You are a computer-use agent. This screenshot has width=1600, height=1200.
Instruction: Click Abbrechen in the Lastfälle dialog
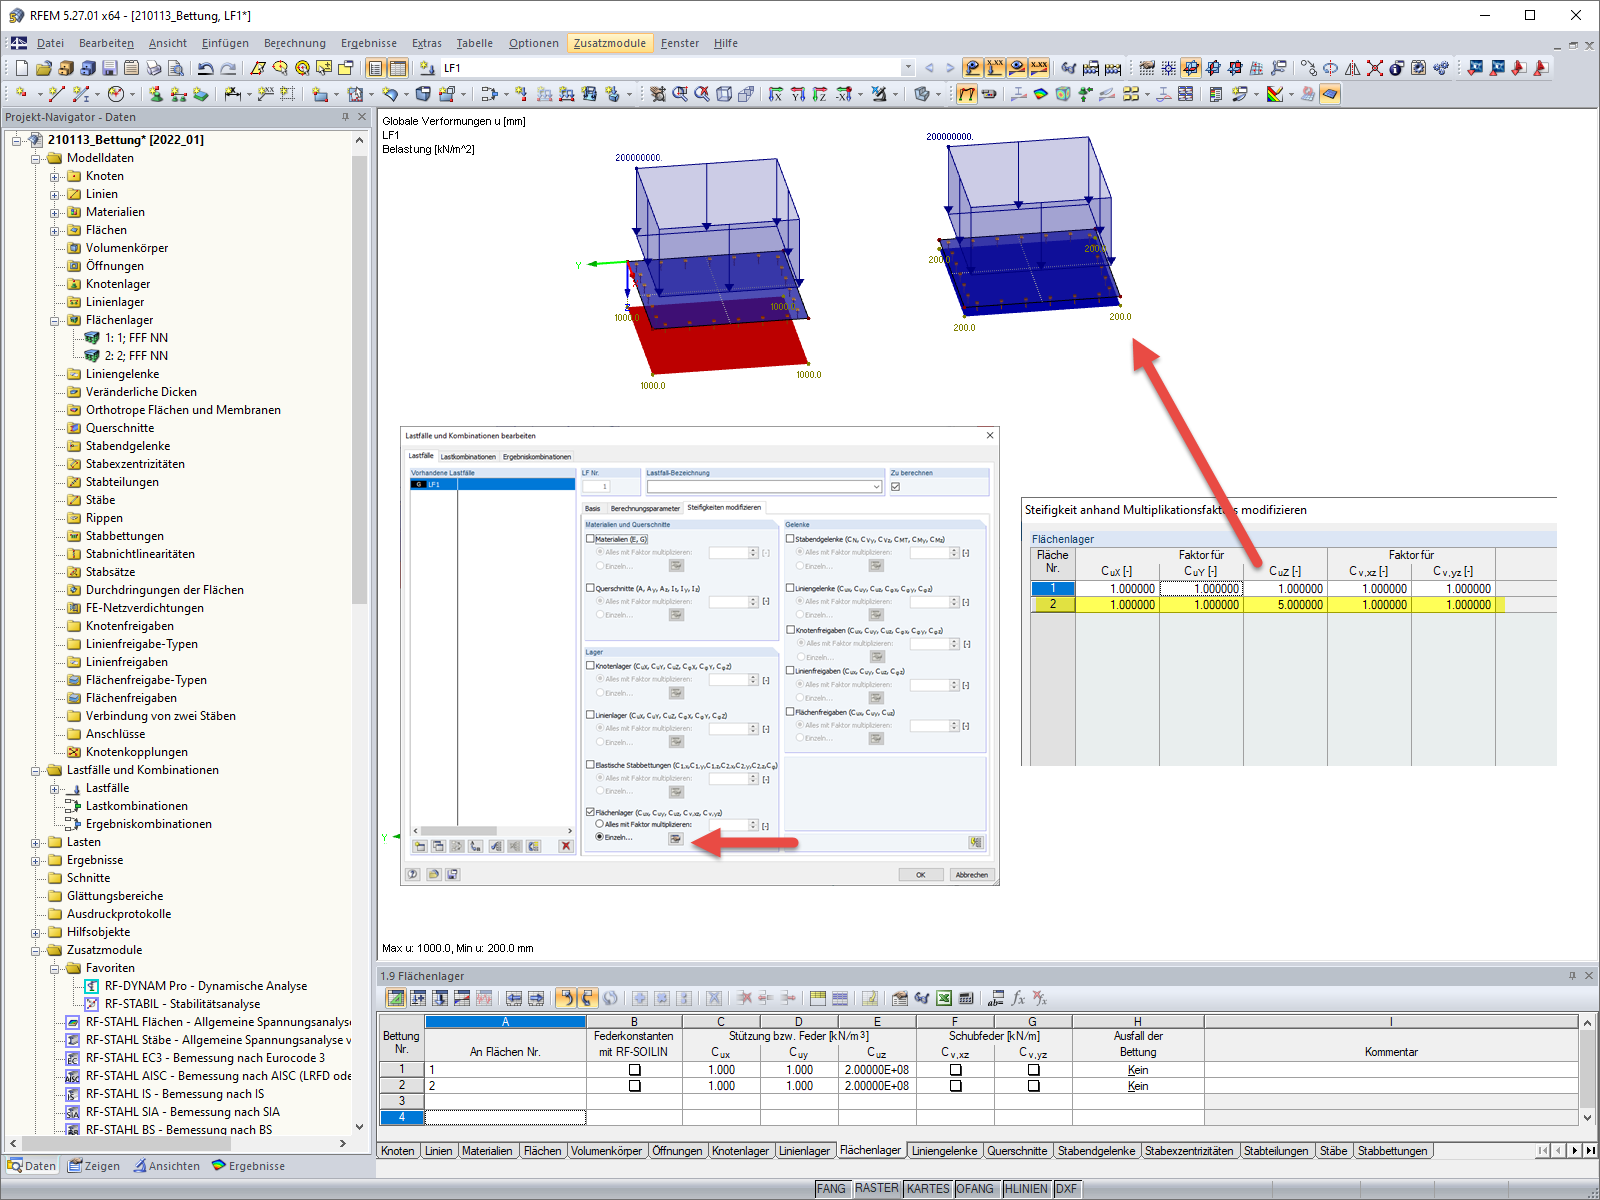[971, 874]
